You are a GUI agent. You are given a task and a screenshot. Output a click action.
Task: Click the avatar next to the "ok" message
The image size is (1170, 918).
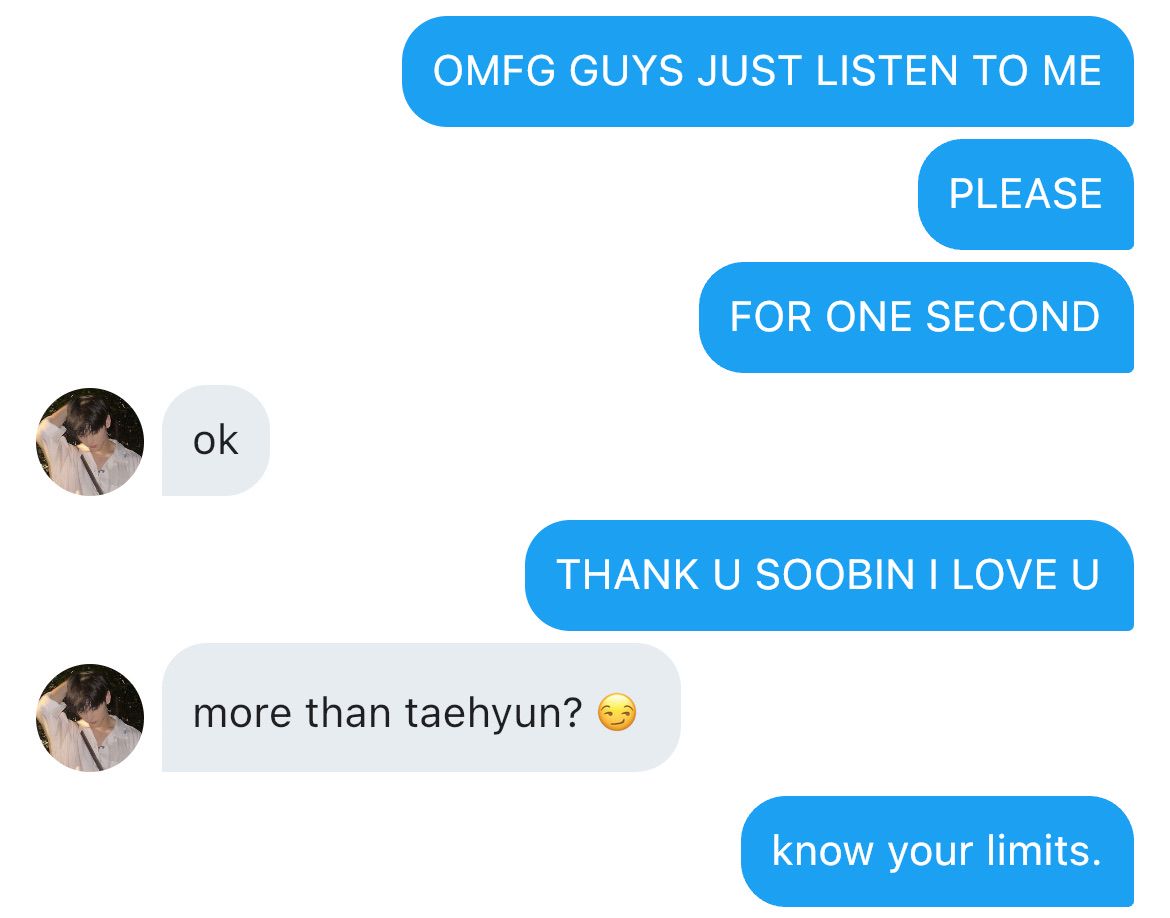click(x=90, y=441)
